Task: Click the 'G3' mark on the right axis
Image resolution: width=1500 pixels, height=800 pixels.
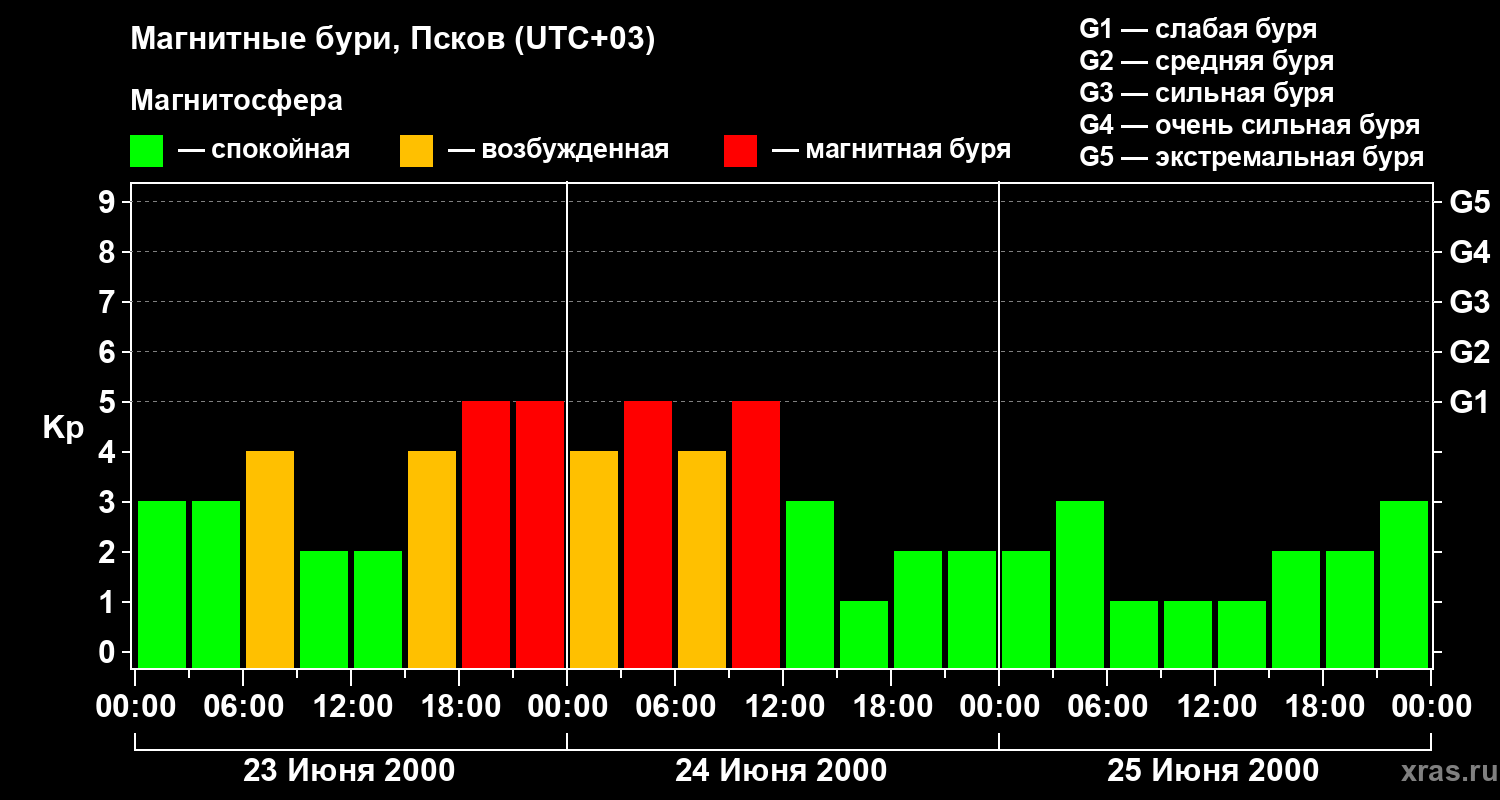Action: click(1470, 302)
